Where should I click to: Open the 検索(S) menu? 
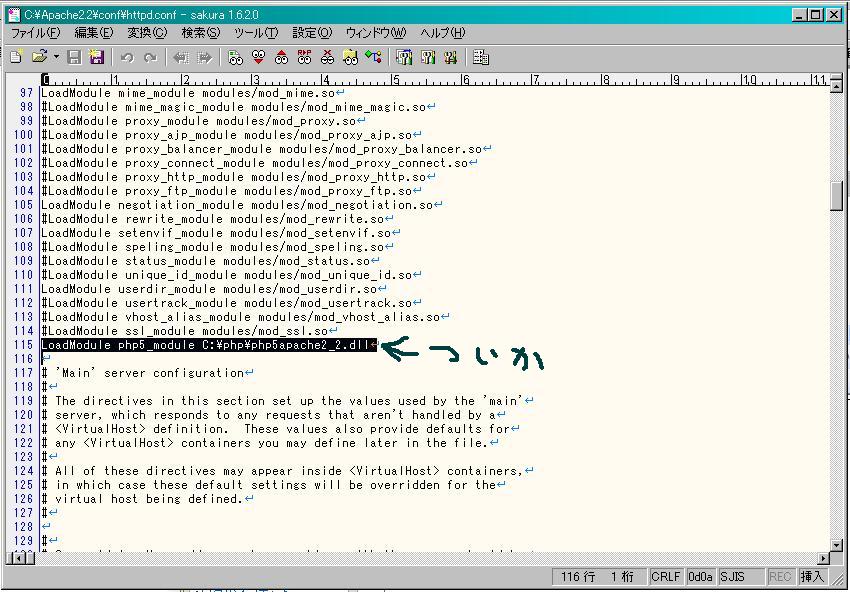click(201, 33)
